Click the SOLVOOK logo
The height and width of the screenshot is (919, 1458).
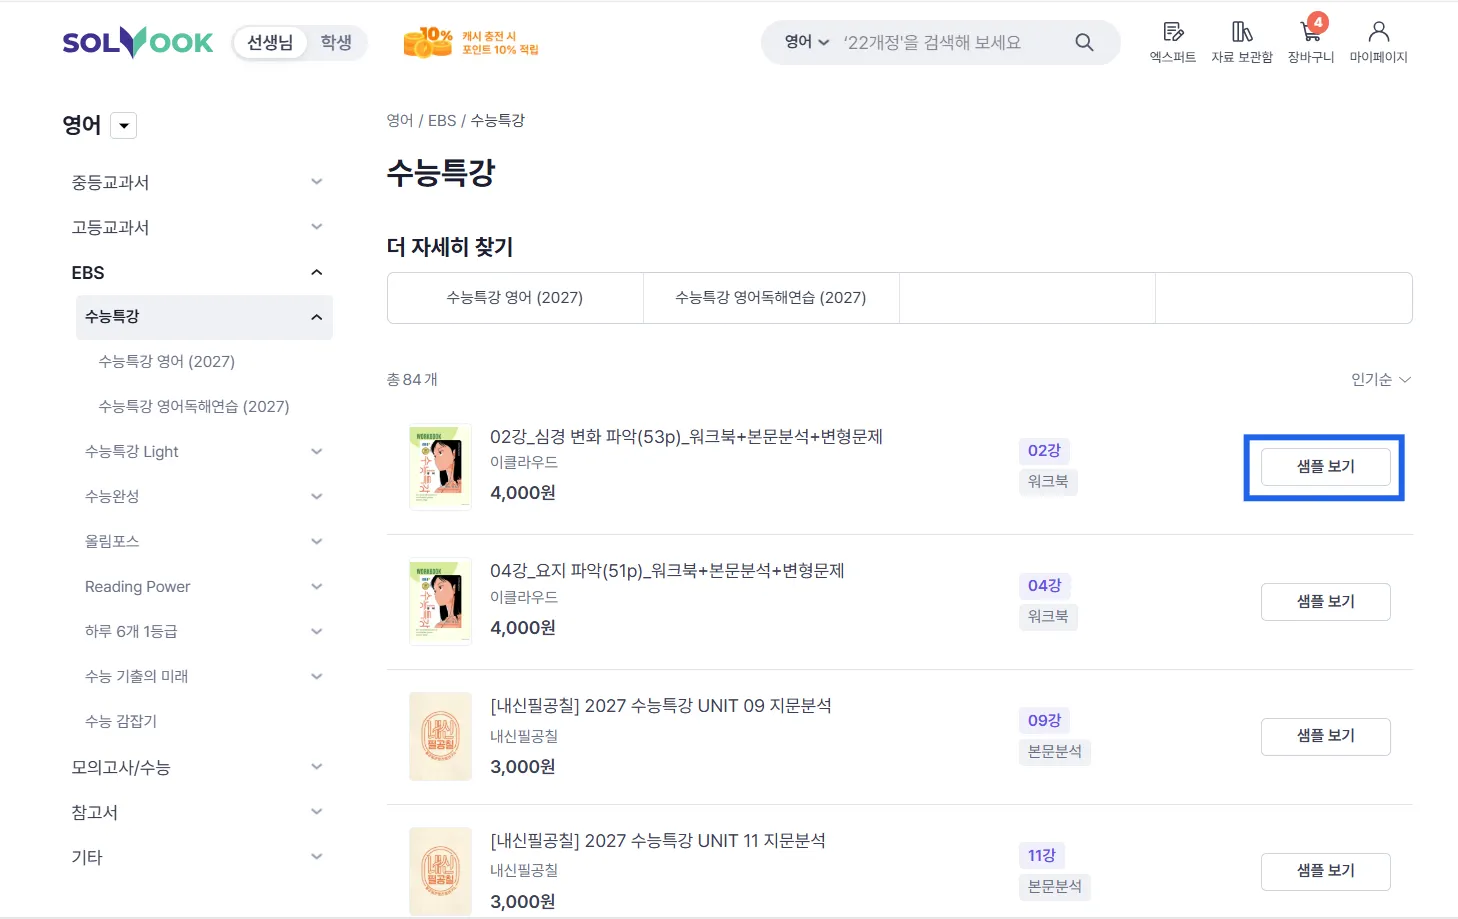(x=137, y=42)
